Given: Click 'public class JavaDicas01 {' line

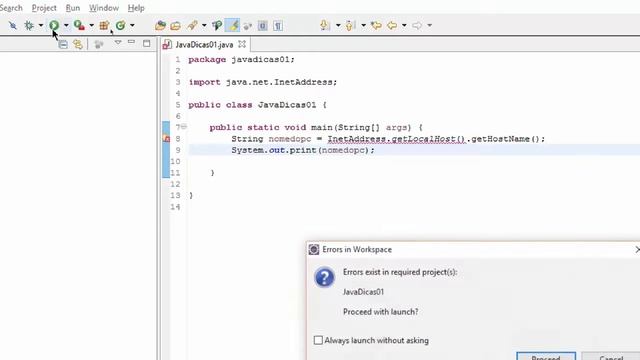Looking at the screenshot, I should coord(258,105).
